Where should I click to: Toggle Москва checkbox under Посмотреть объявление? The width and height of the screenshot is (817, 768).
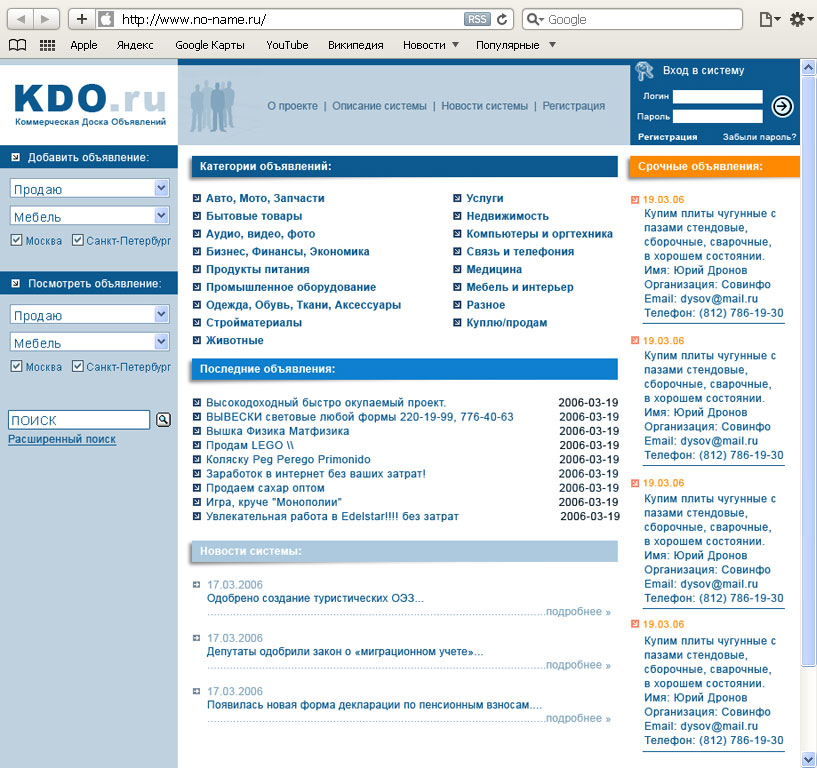pos(16,367)
